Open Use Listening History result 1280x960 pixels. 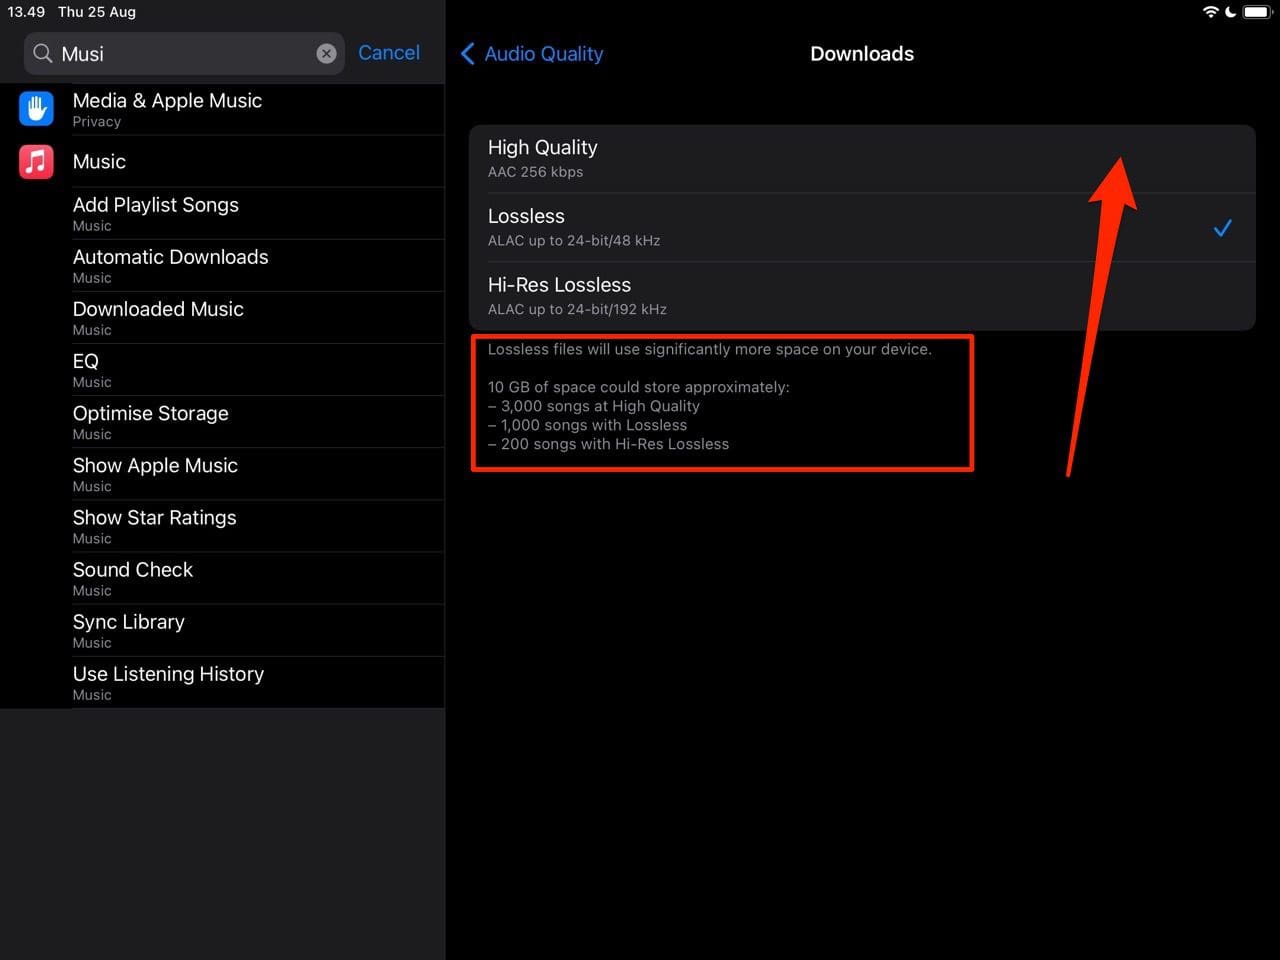(168, 681)
